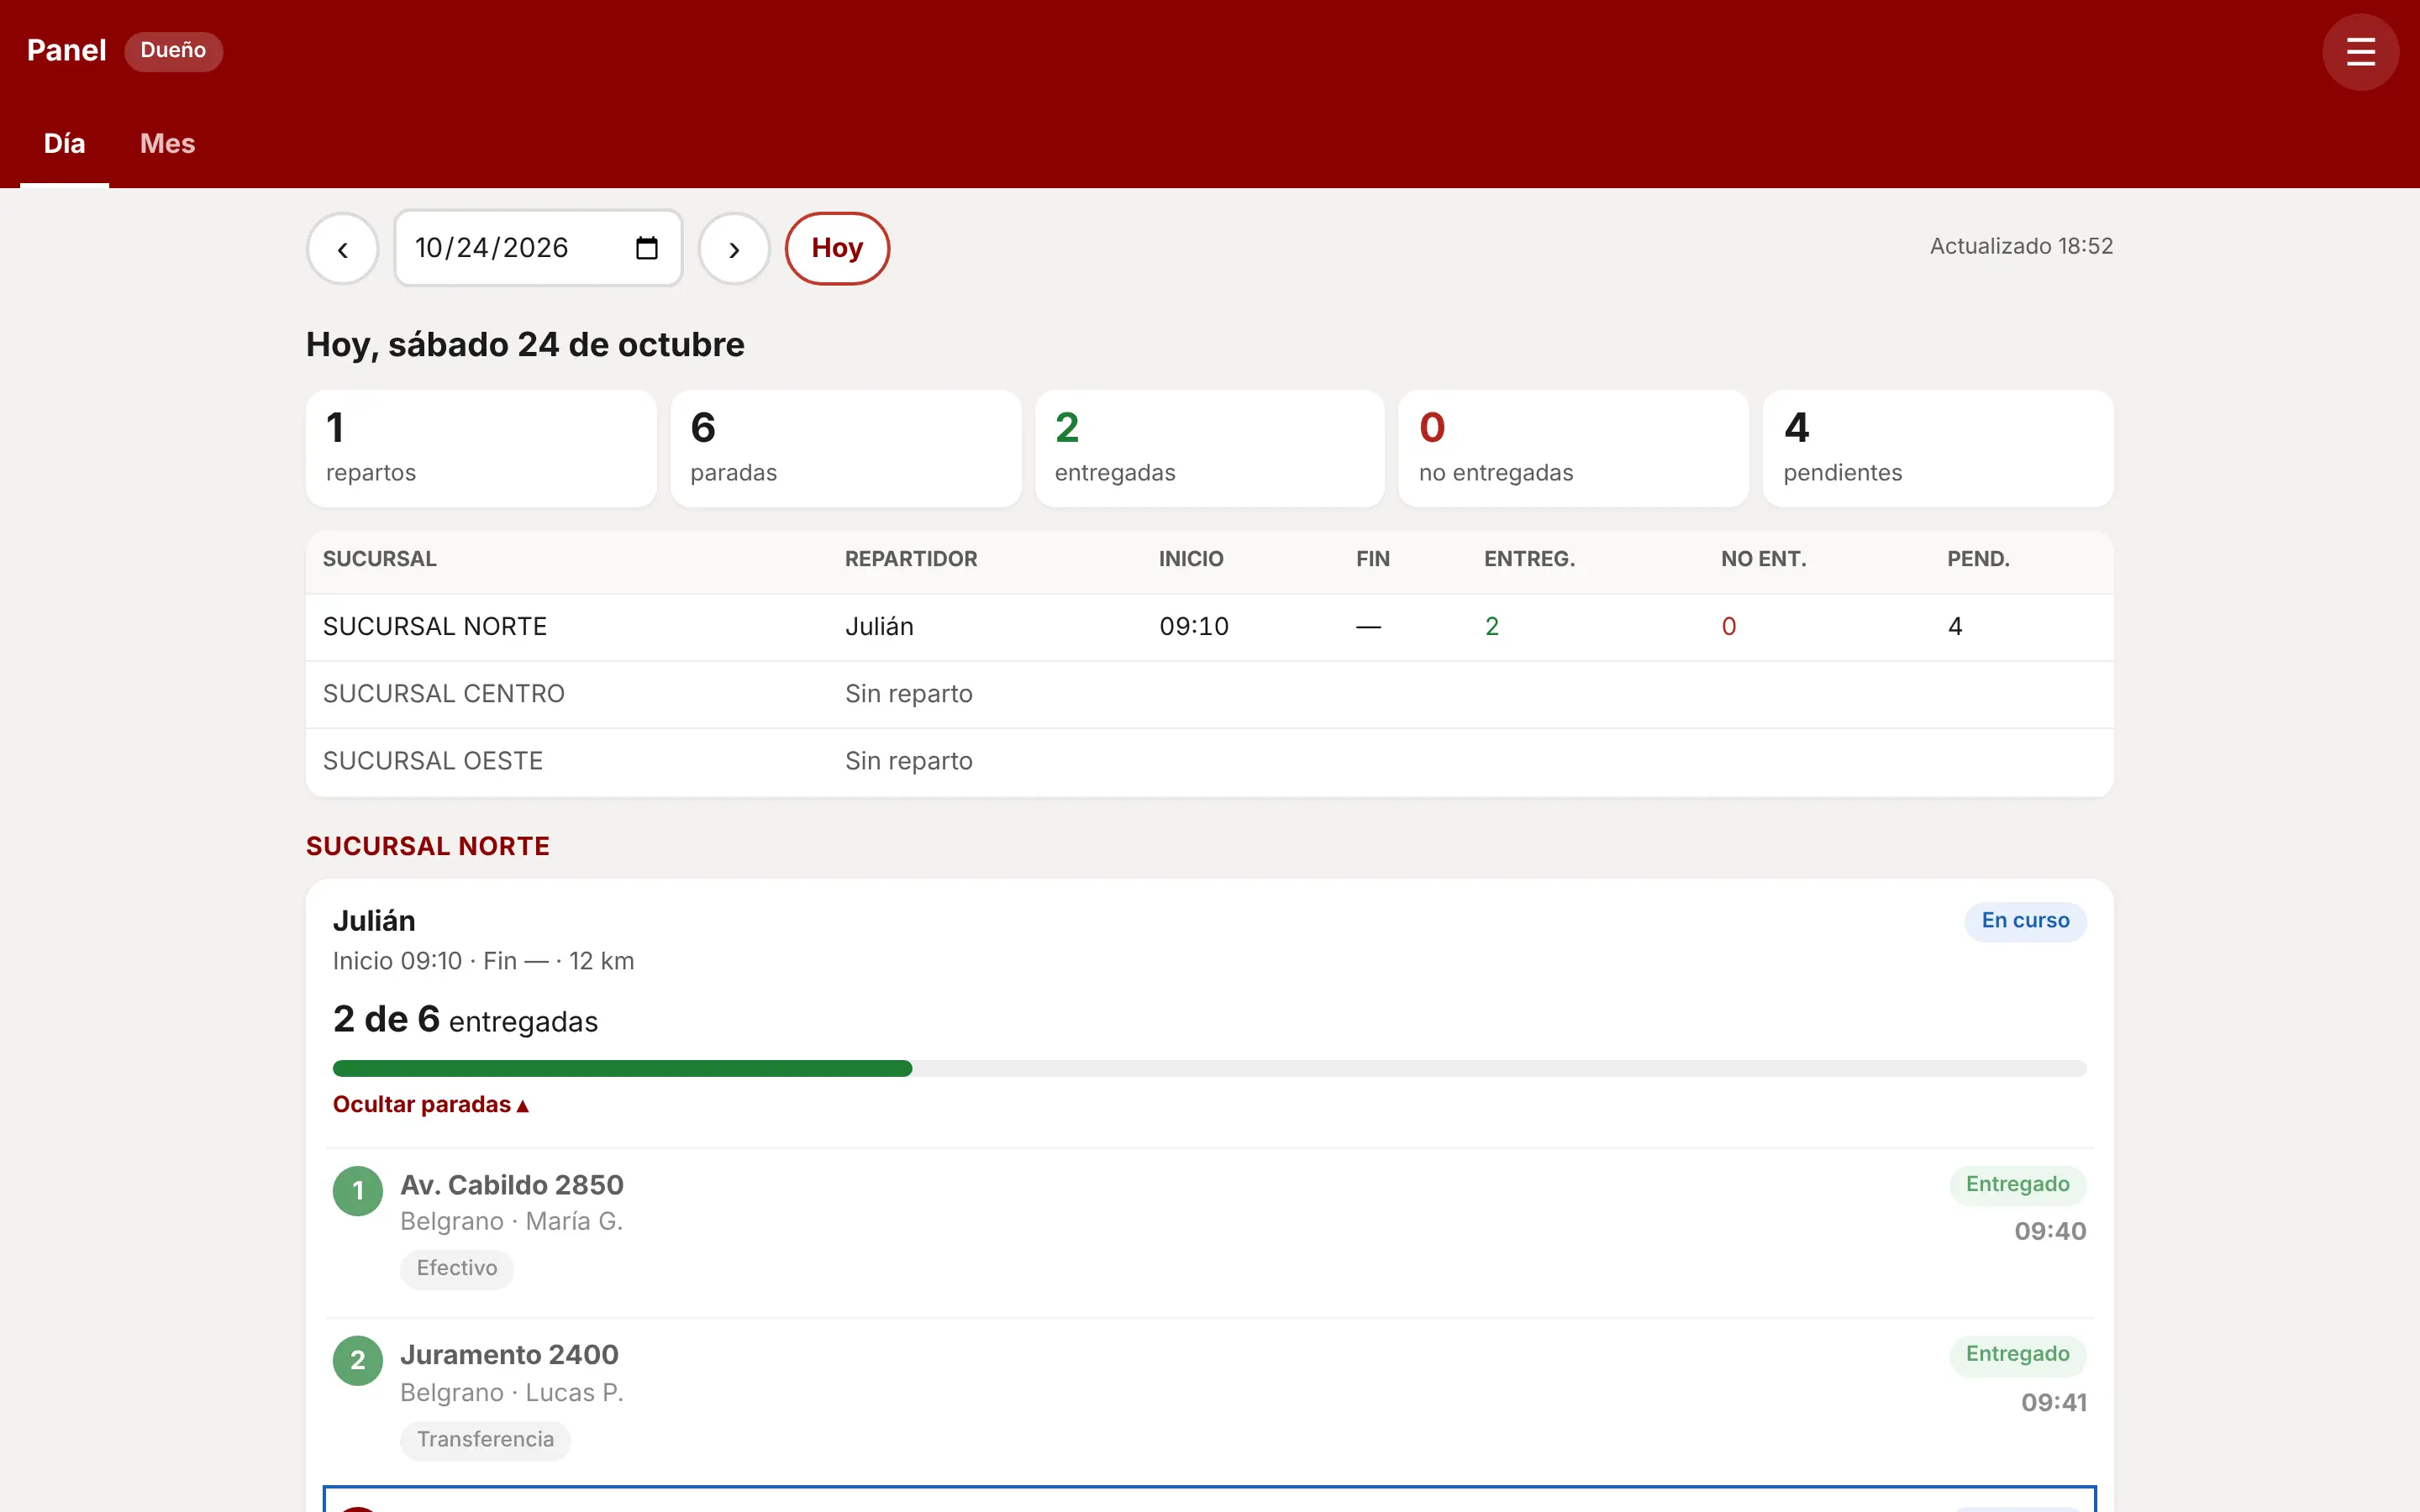Click the En curso status badge
The height and width of the screenshot is (1512, 2420).
point(2025,921)
